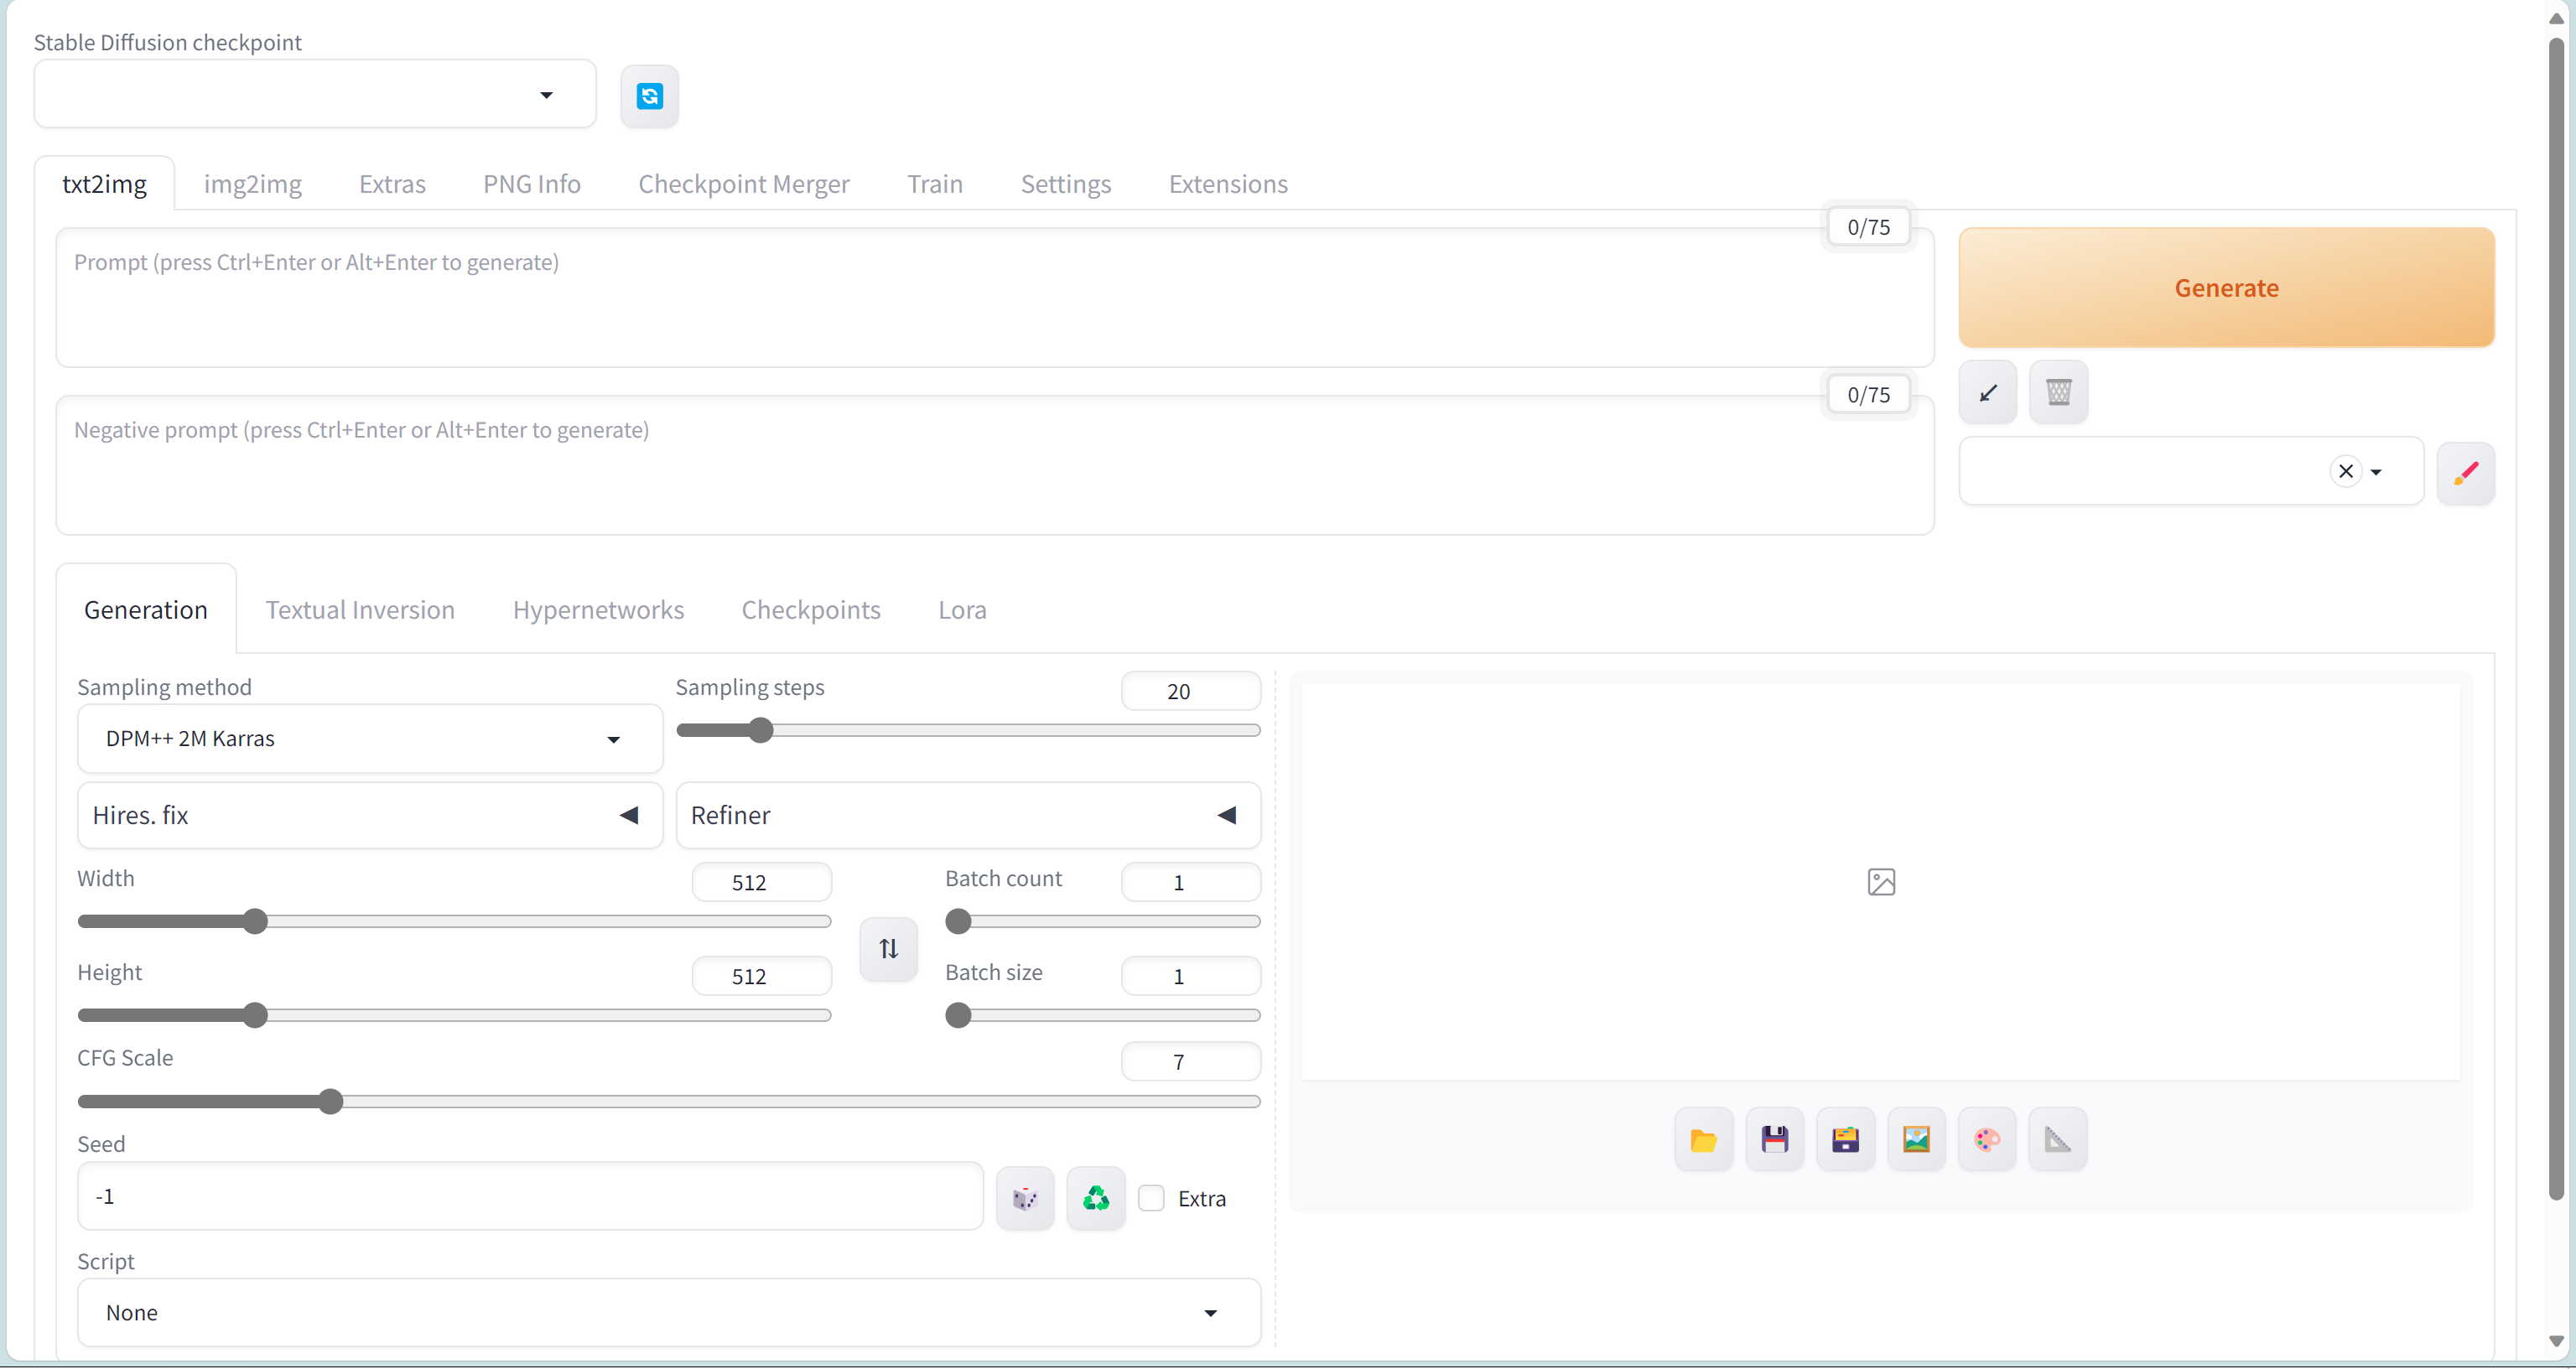2576x1369 pixels.
Task: Randomize the seed with the dice icon
Action: 1025,1198
